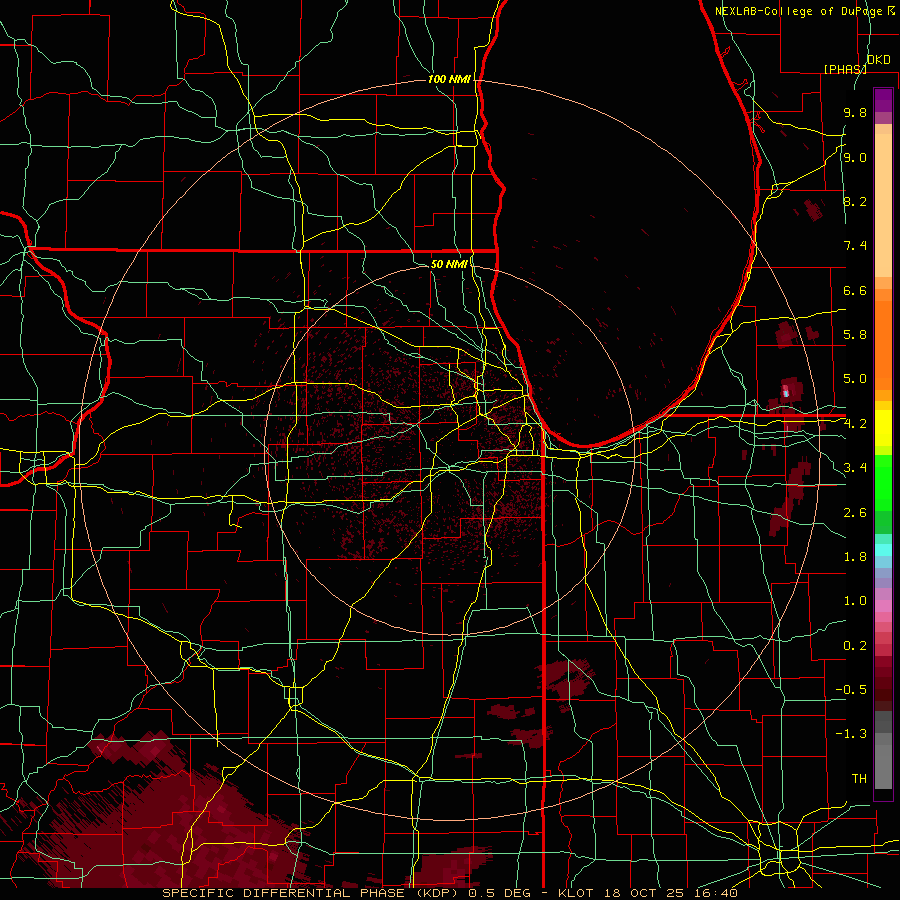Click the 9.8 value on the color scale
The image size is (900, 900).
pos(855,112)
